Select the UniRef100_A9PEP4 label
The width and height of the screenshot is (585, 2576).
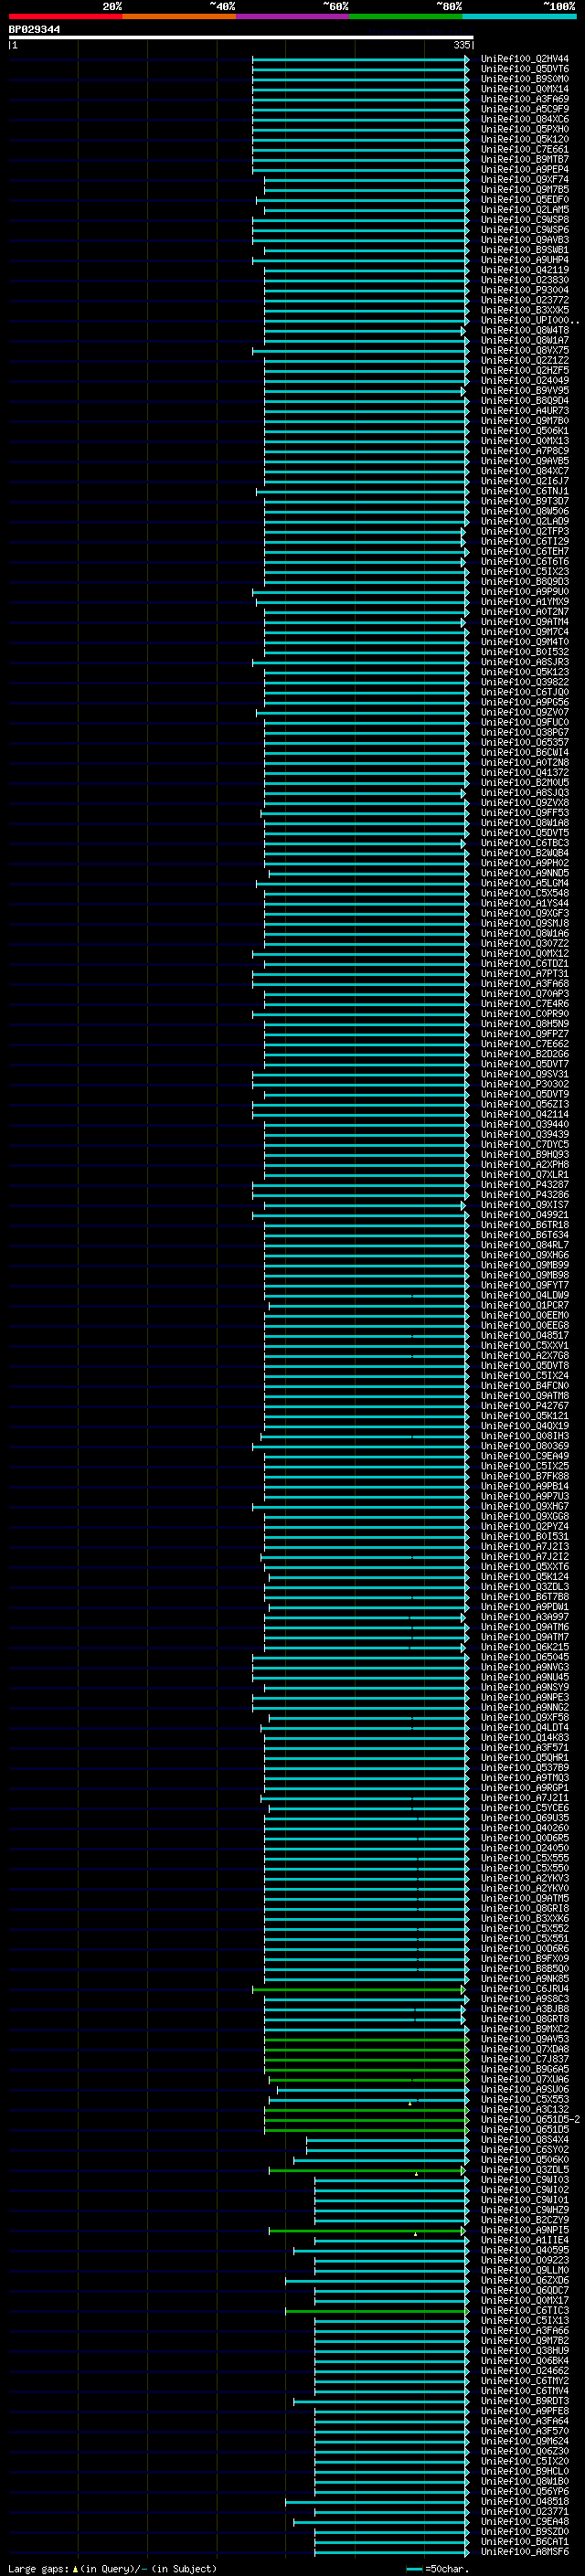pos(525,169)
